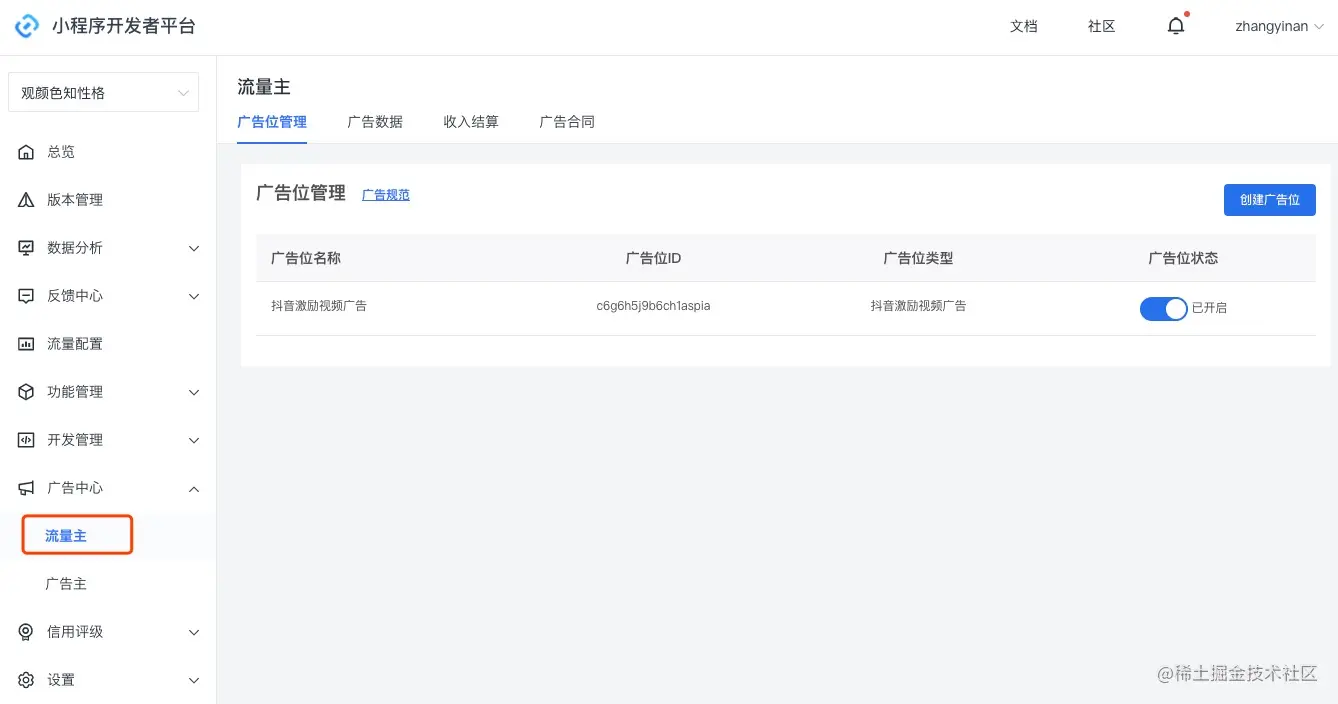Image resolution: width=1338 pixels, height=704 pixels.
Task: Click the 开发管理 code icon
Action: [27, 440]
